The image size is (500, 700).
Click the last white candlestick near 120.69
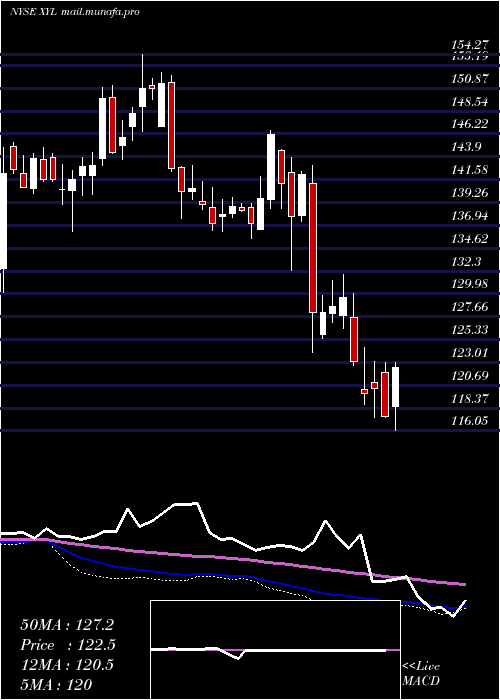pyautogui.click(x=396, y=387)
